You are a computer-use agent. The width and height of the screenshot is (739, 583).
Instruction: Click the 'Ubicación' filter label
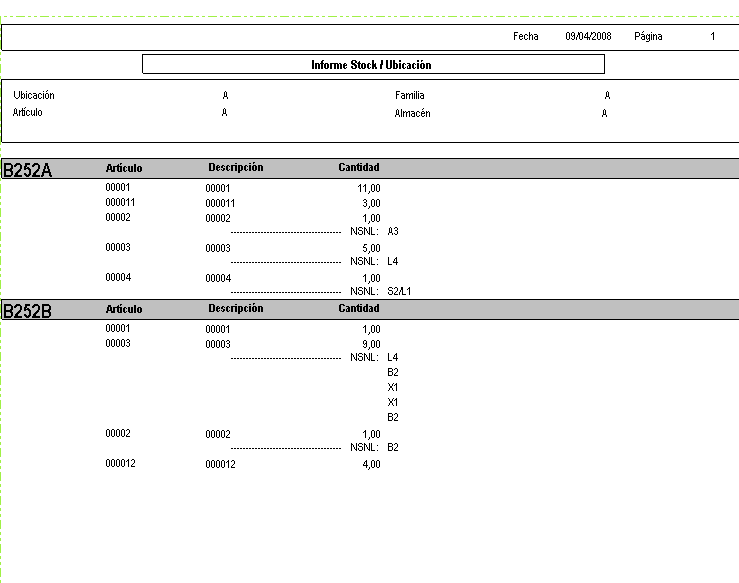(x=34, y=95)
